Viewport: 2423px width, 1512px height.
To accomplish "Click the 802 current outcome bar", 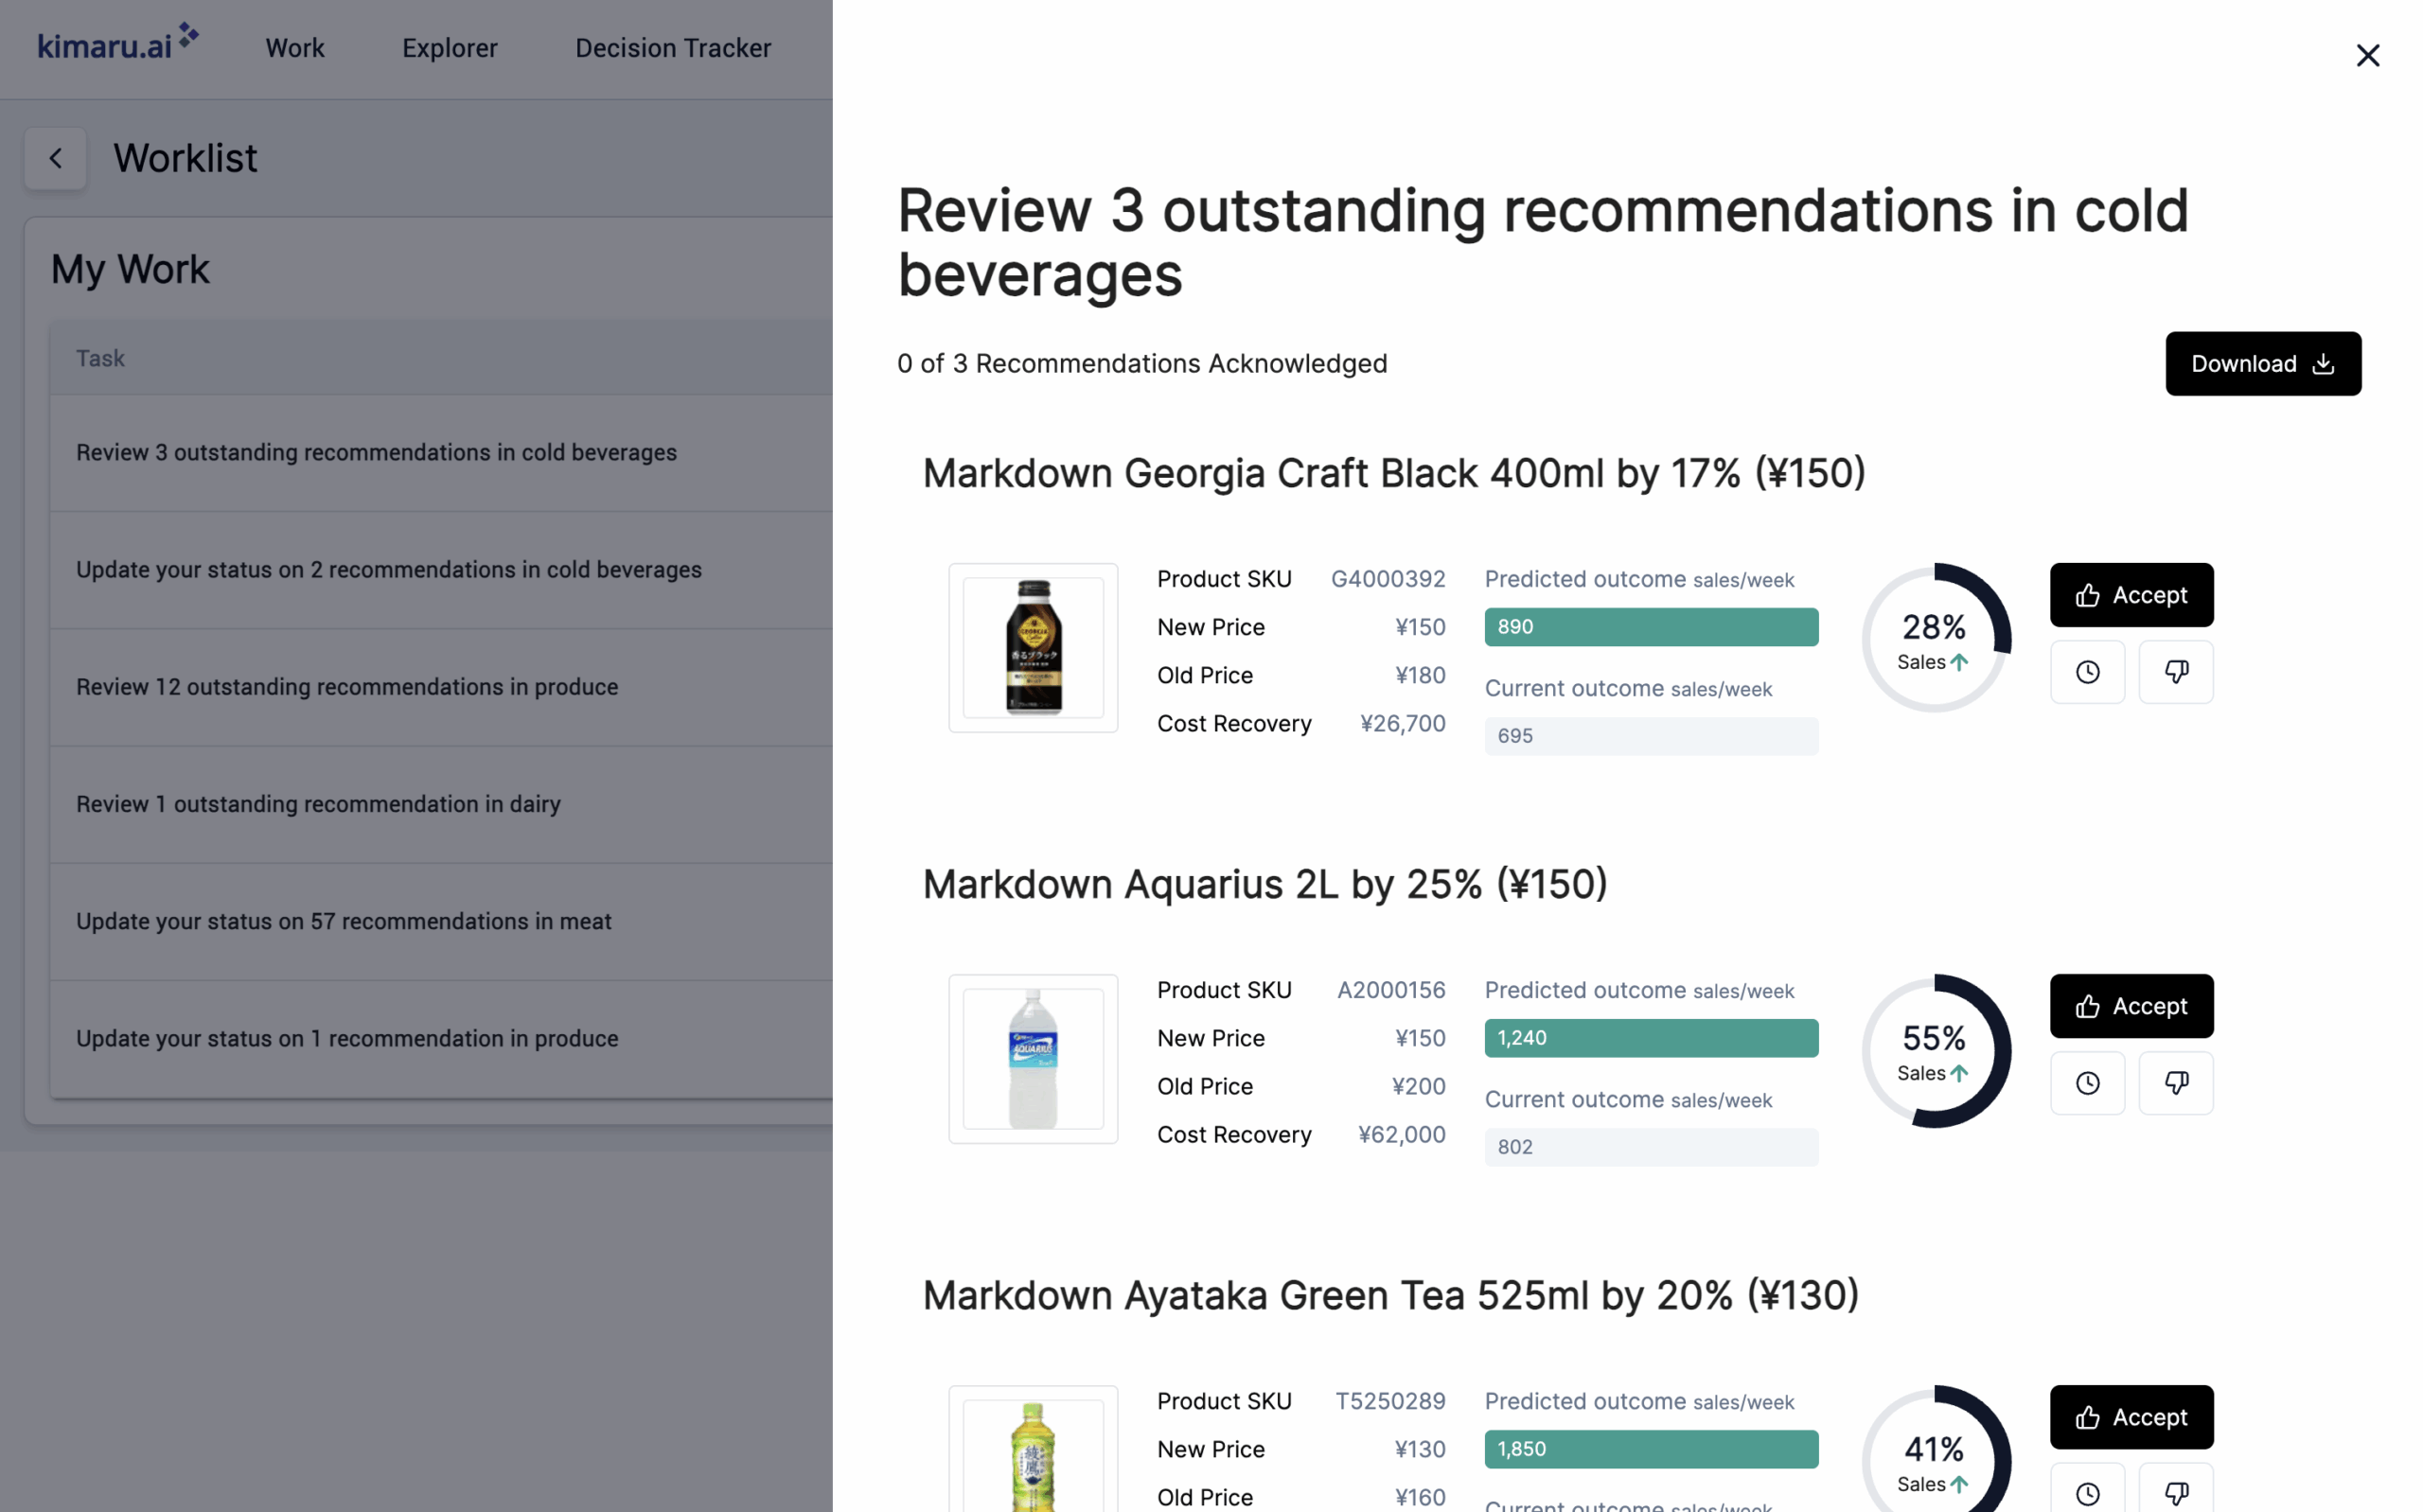I will click(1650, 1147).
